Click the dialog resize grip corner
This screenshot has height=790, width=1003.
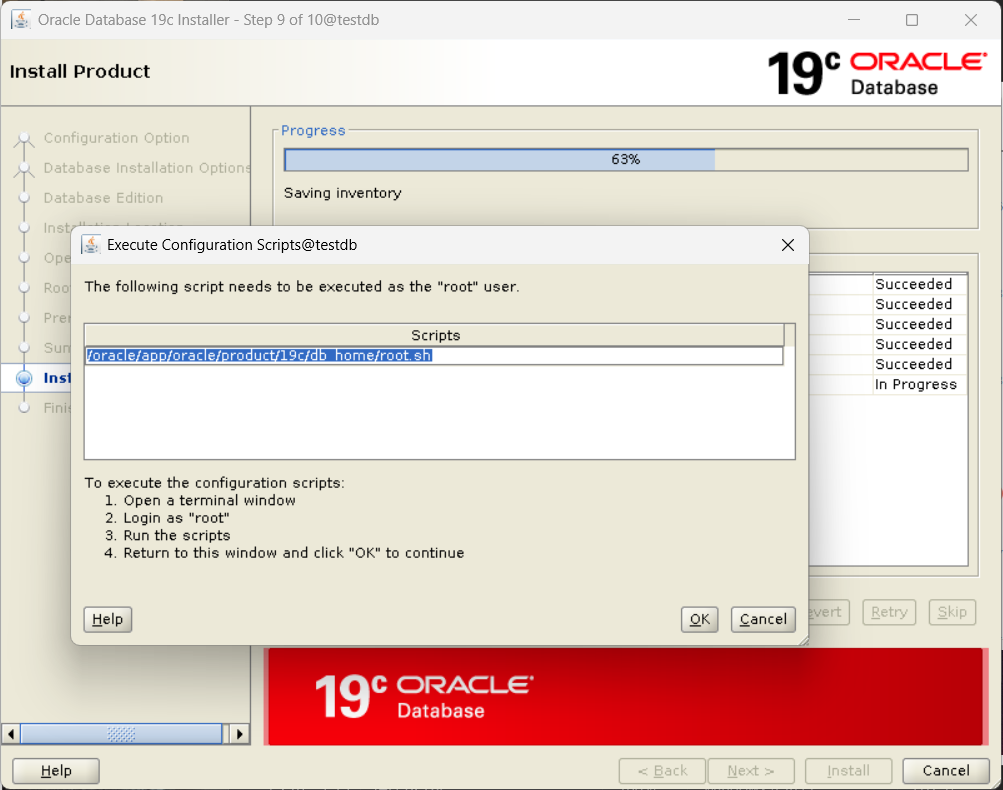coord(803,640)
